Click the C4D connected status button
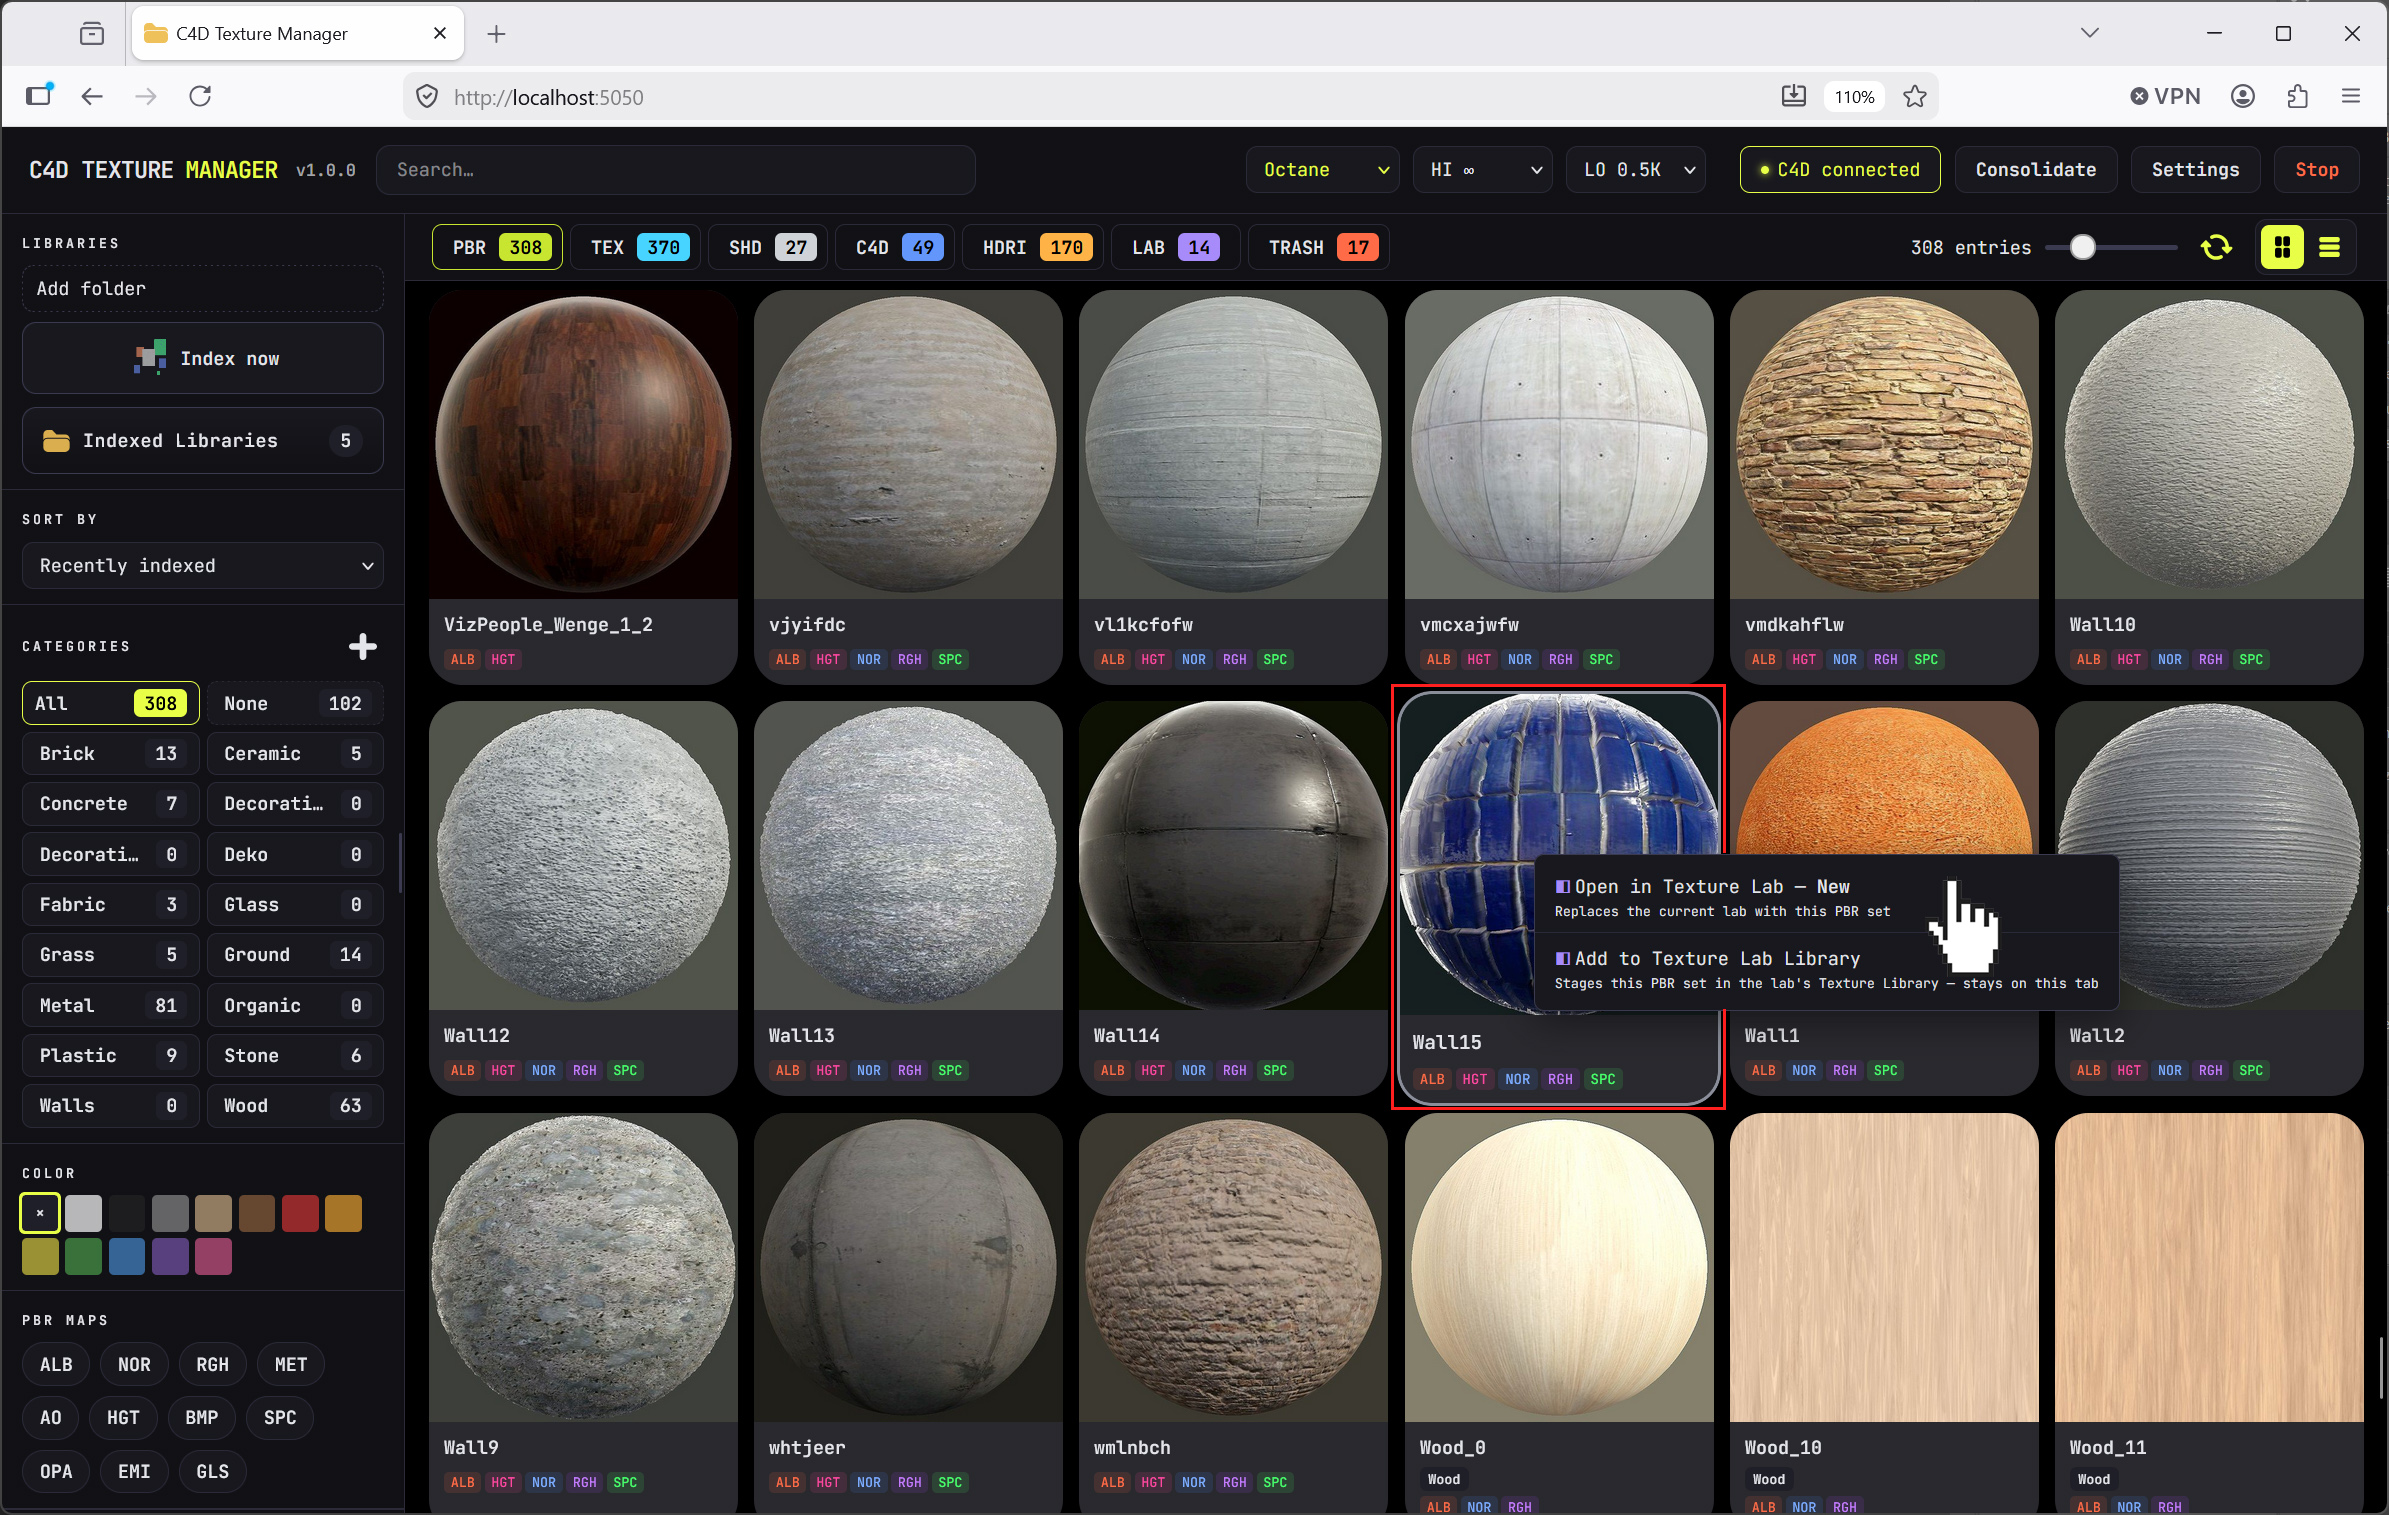Screen dimensions: 2389x1515 pos(1840,170)
